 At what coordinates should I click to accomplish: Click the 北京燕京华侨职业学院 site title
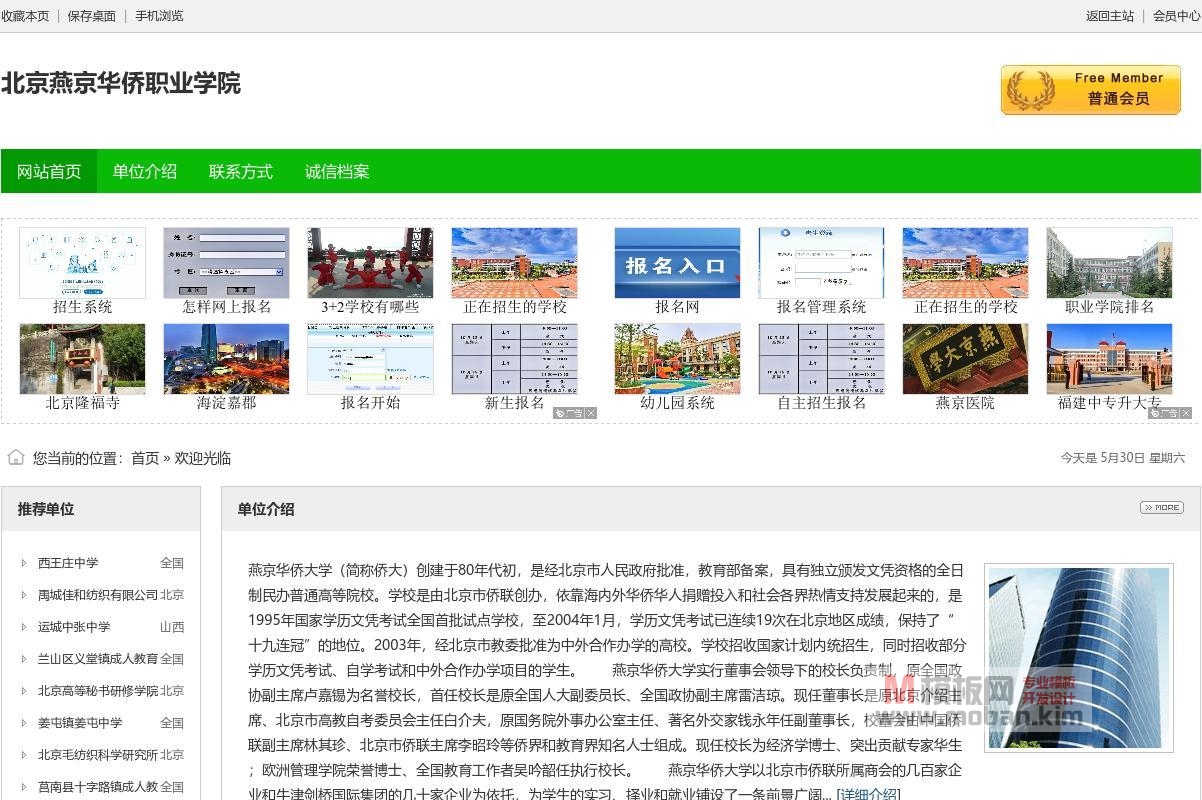121,83
